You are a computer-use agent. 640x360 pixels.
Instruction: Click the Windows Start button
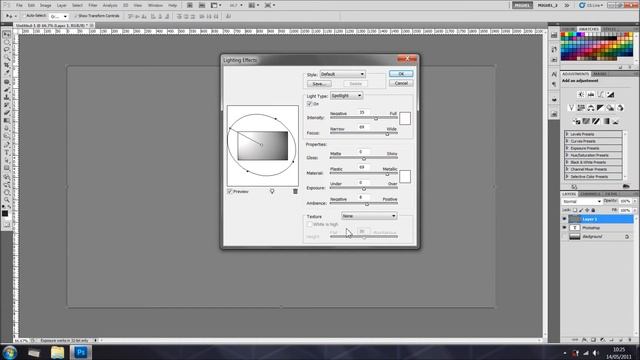10,352
